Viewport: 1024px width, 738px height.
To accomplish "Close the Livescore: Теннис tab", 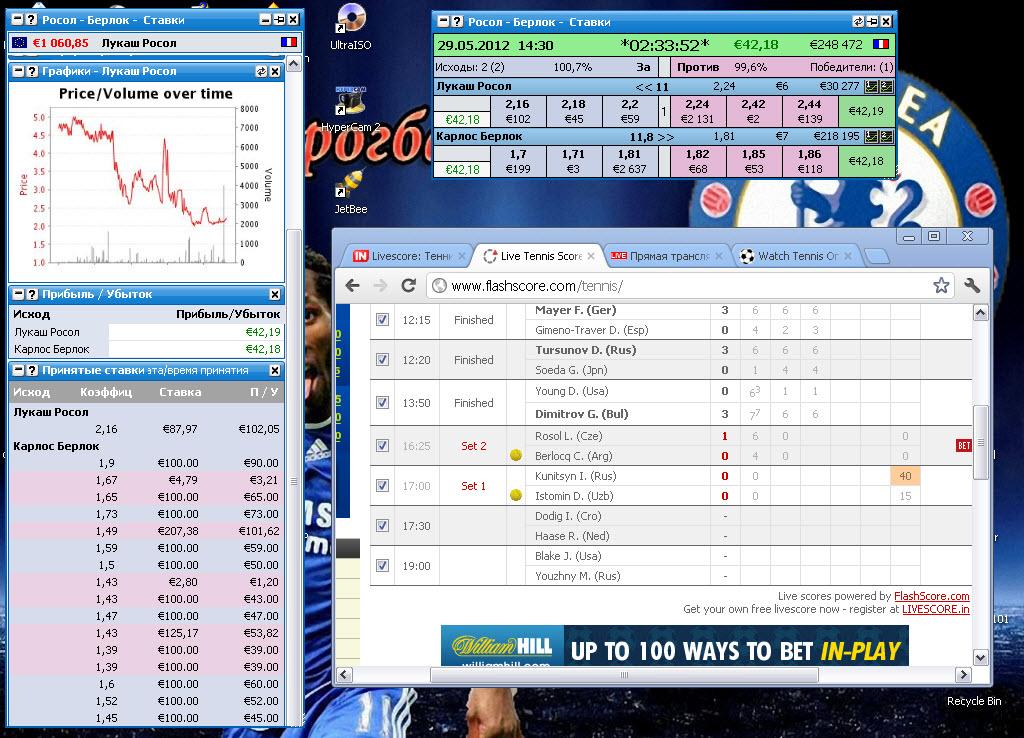I will [x=462, y=256].
